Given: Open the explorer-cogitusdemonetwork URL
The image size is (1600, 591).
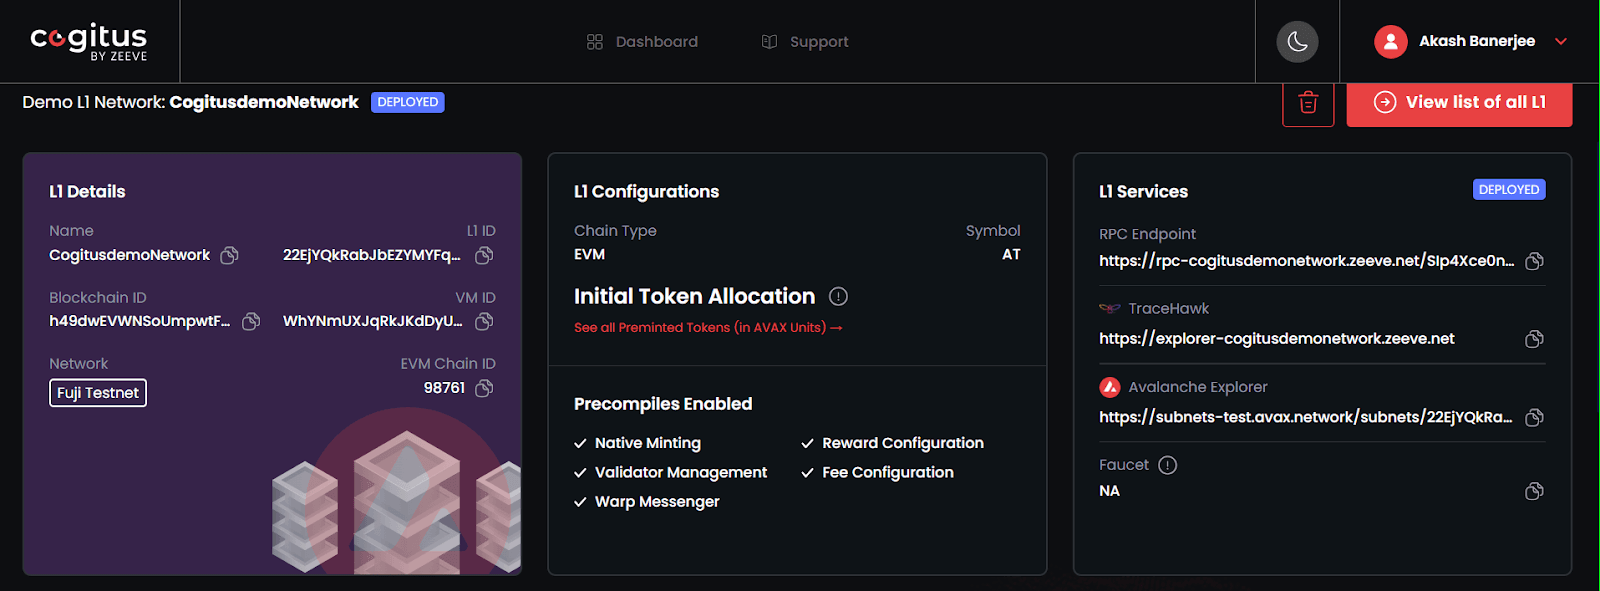Looking at the screenshot, I should 1276,339.
